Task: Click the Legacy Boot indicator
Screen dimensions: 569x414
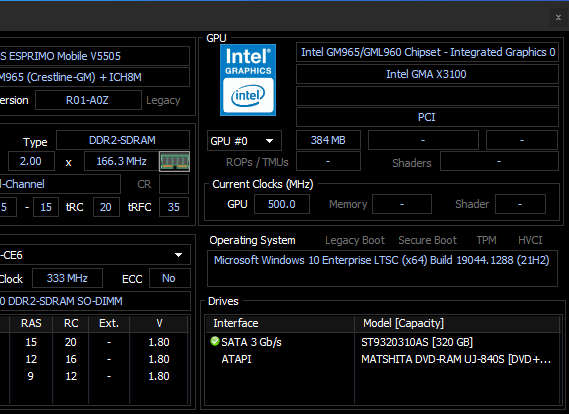Action: (355, 240)
